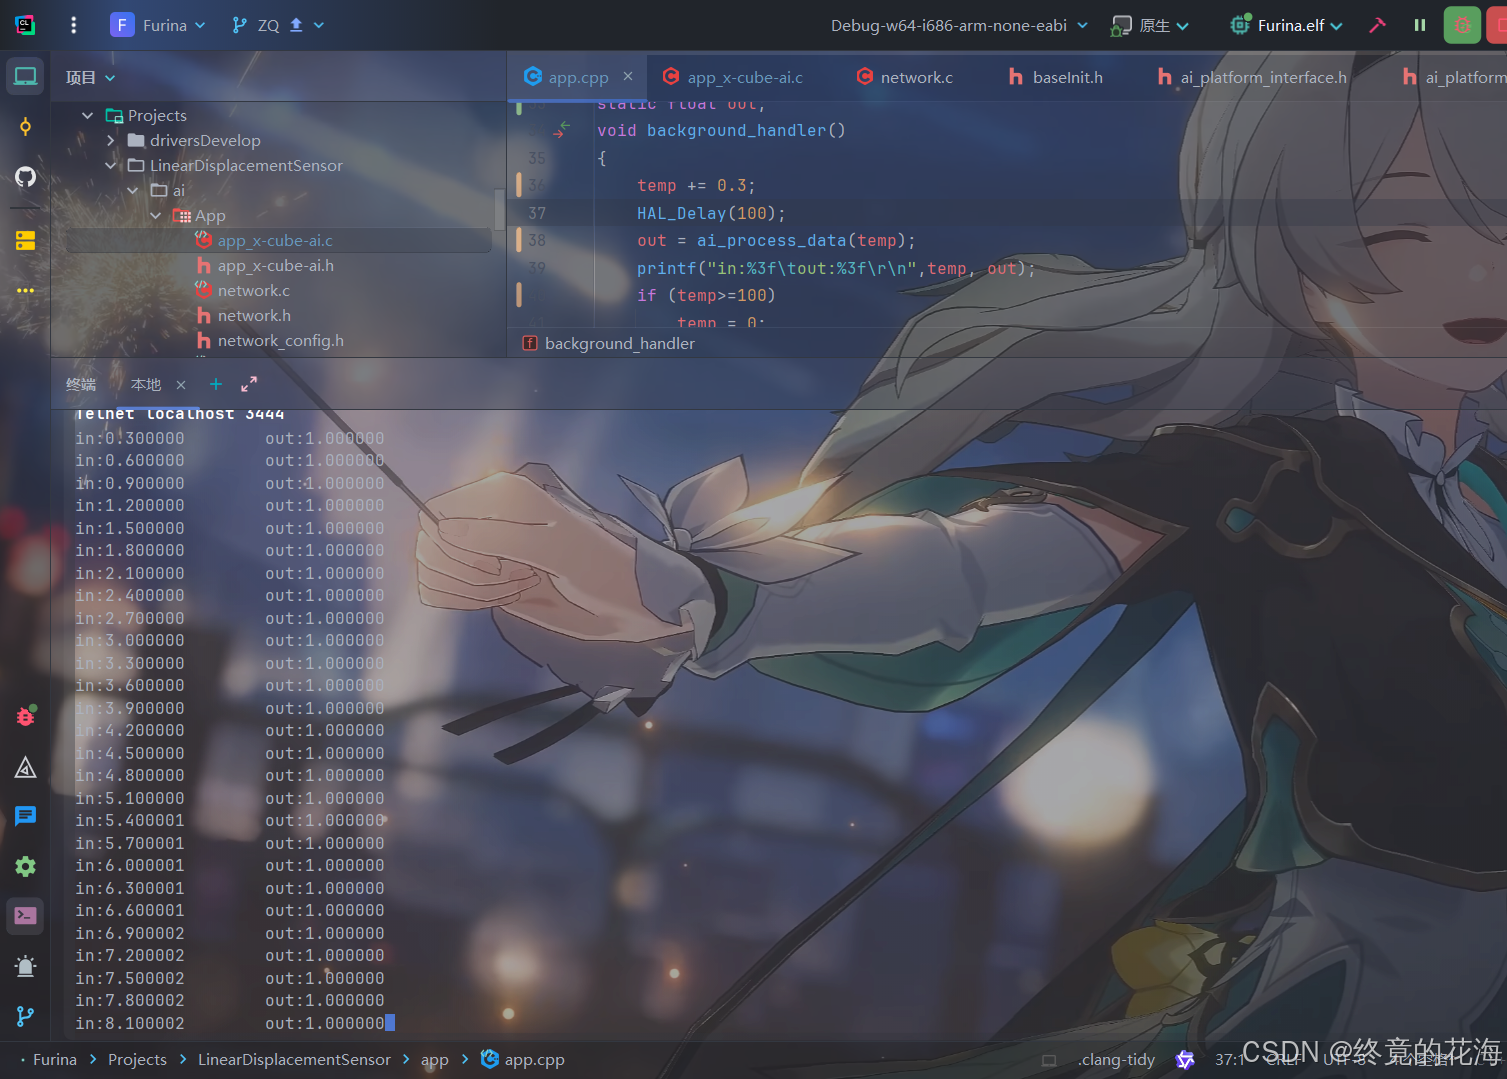Close the app.cpp editor tab
This screenshot has height=1079, width=1507.
[628, 76]
